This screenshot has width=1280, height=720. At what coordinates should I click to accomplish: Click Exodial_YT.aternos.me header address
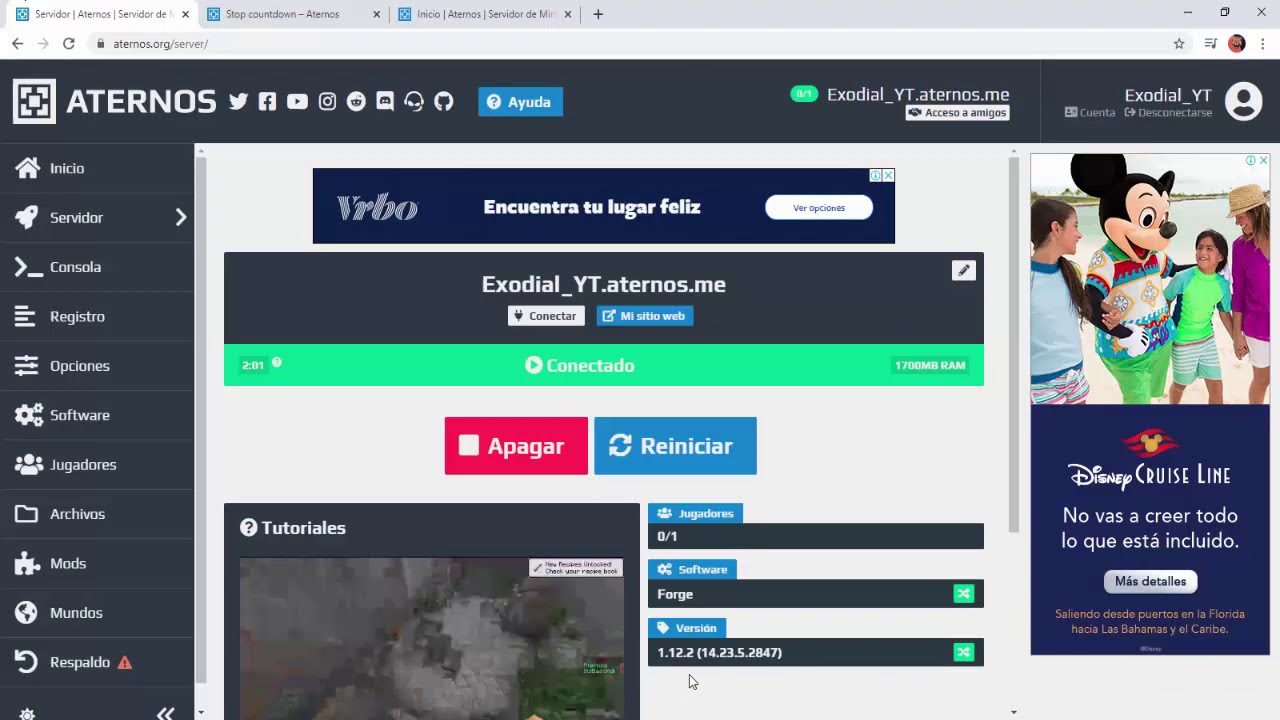(x=918, y=95)
